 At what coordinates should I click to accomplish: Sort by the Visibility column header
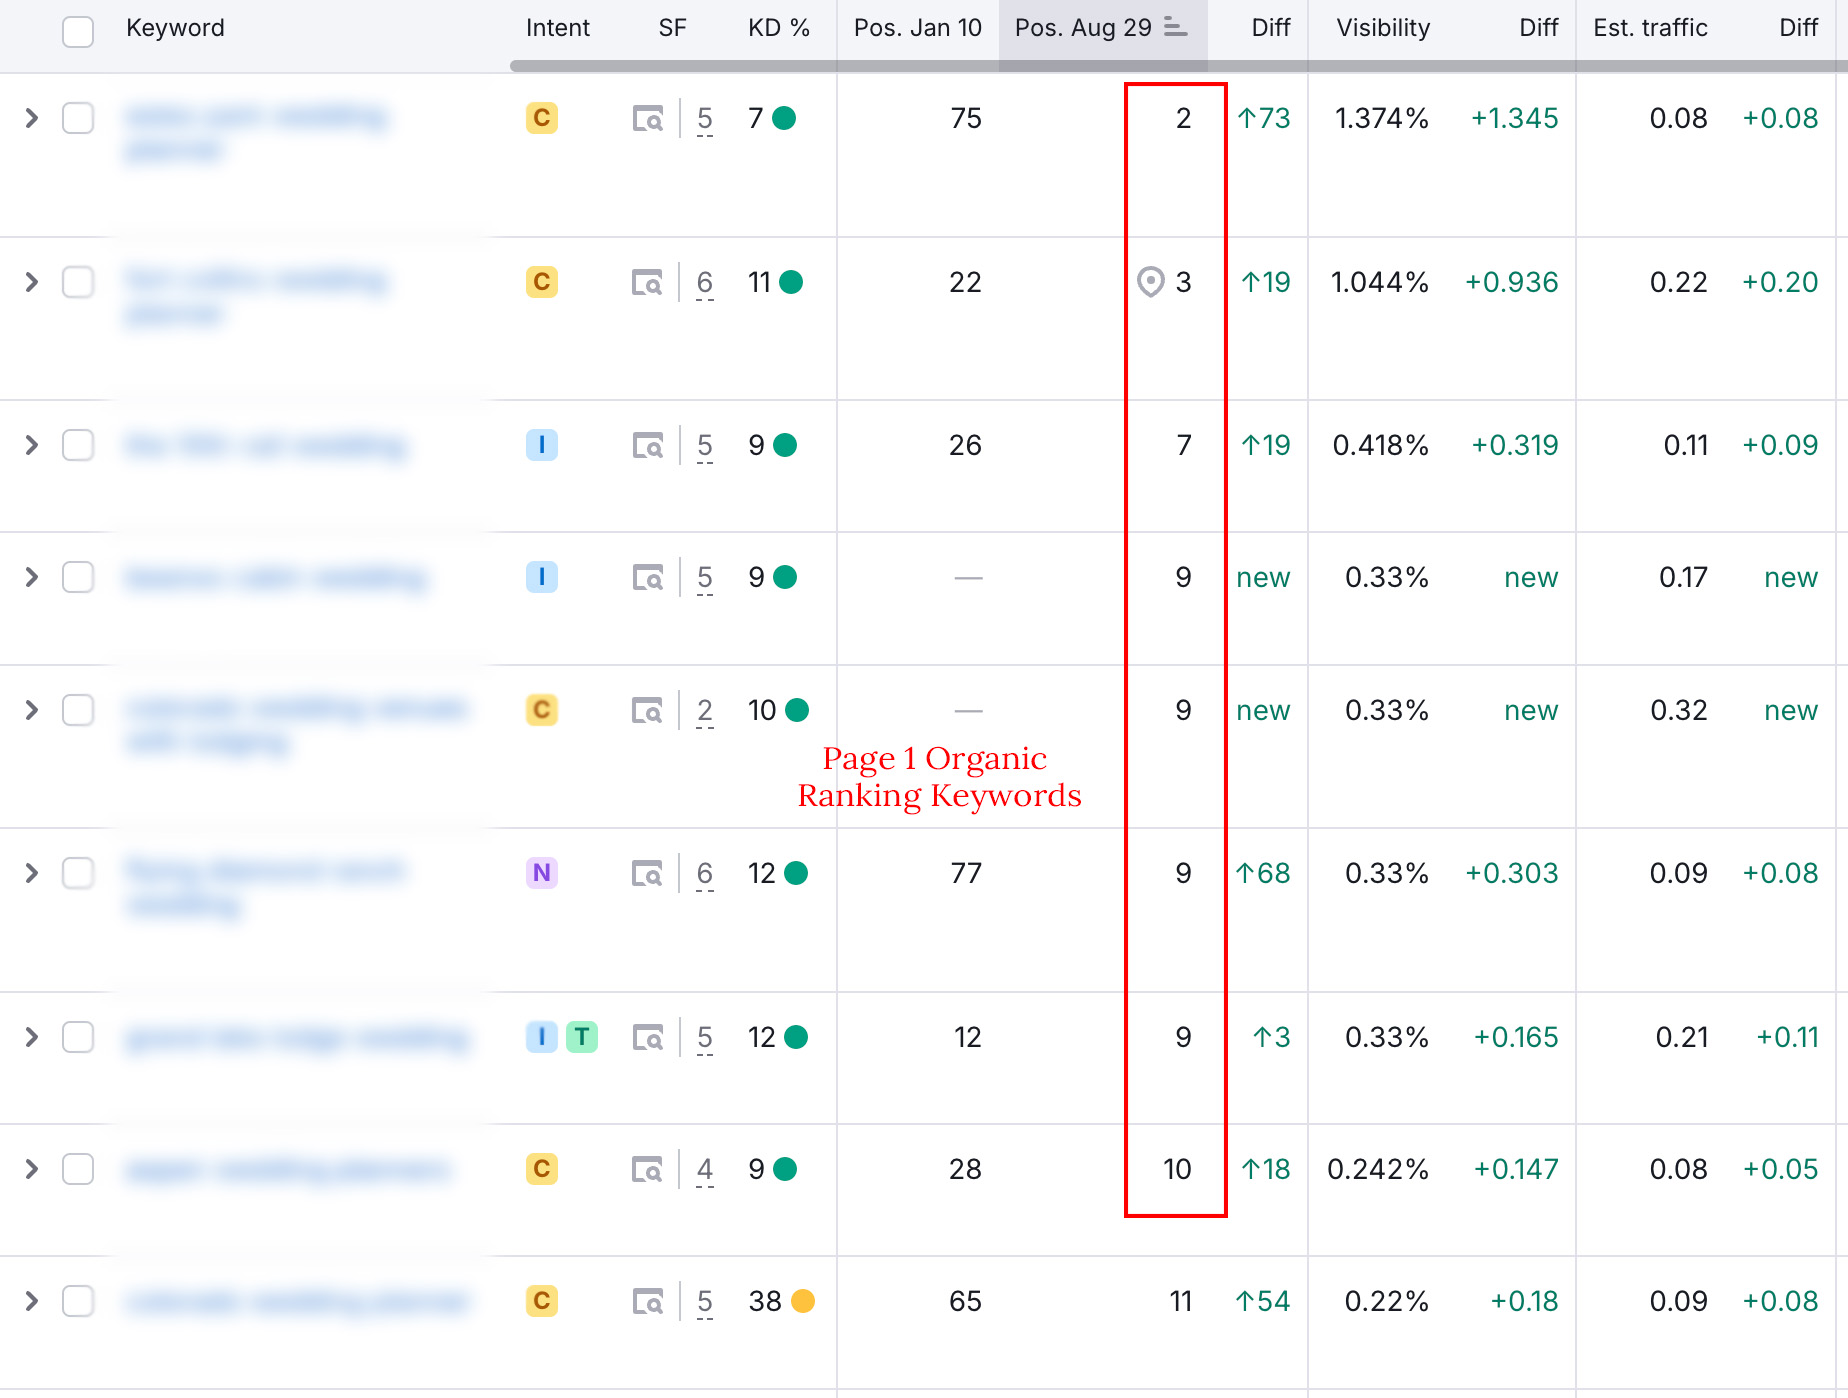click(1383, 28)
